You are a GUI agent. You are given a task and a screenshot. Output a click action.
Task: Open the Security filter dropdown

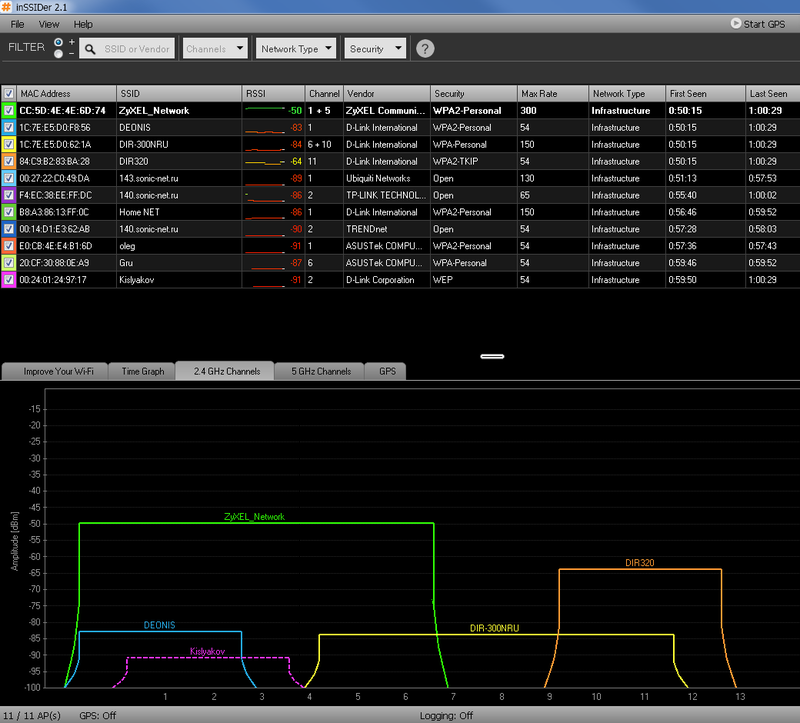point(375,48)
